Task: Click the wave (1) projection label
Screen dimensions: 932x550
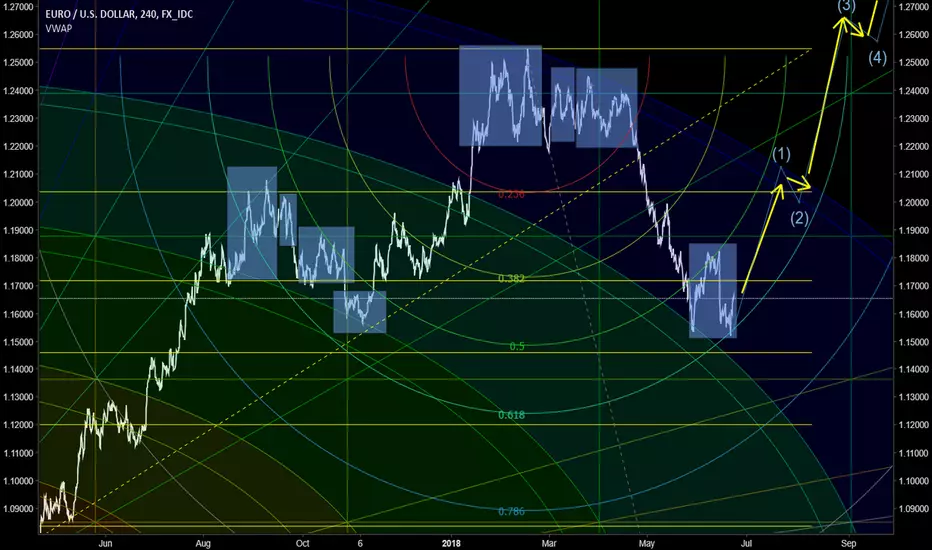Action: click(781, 154)
